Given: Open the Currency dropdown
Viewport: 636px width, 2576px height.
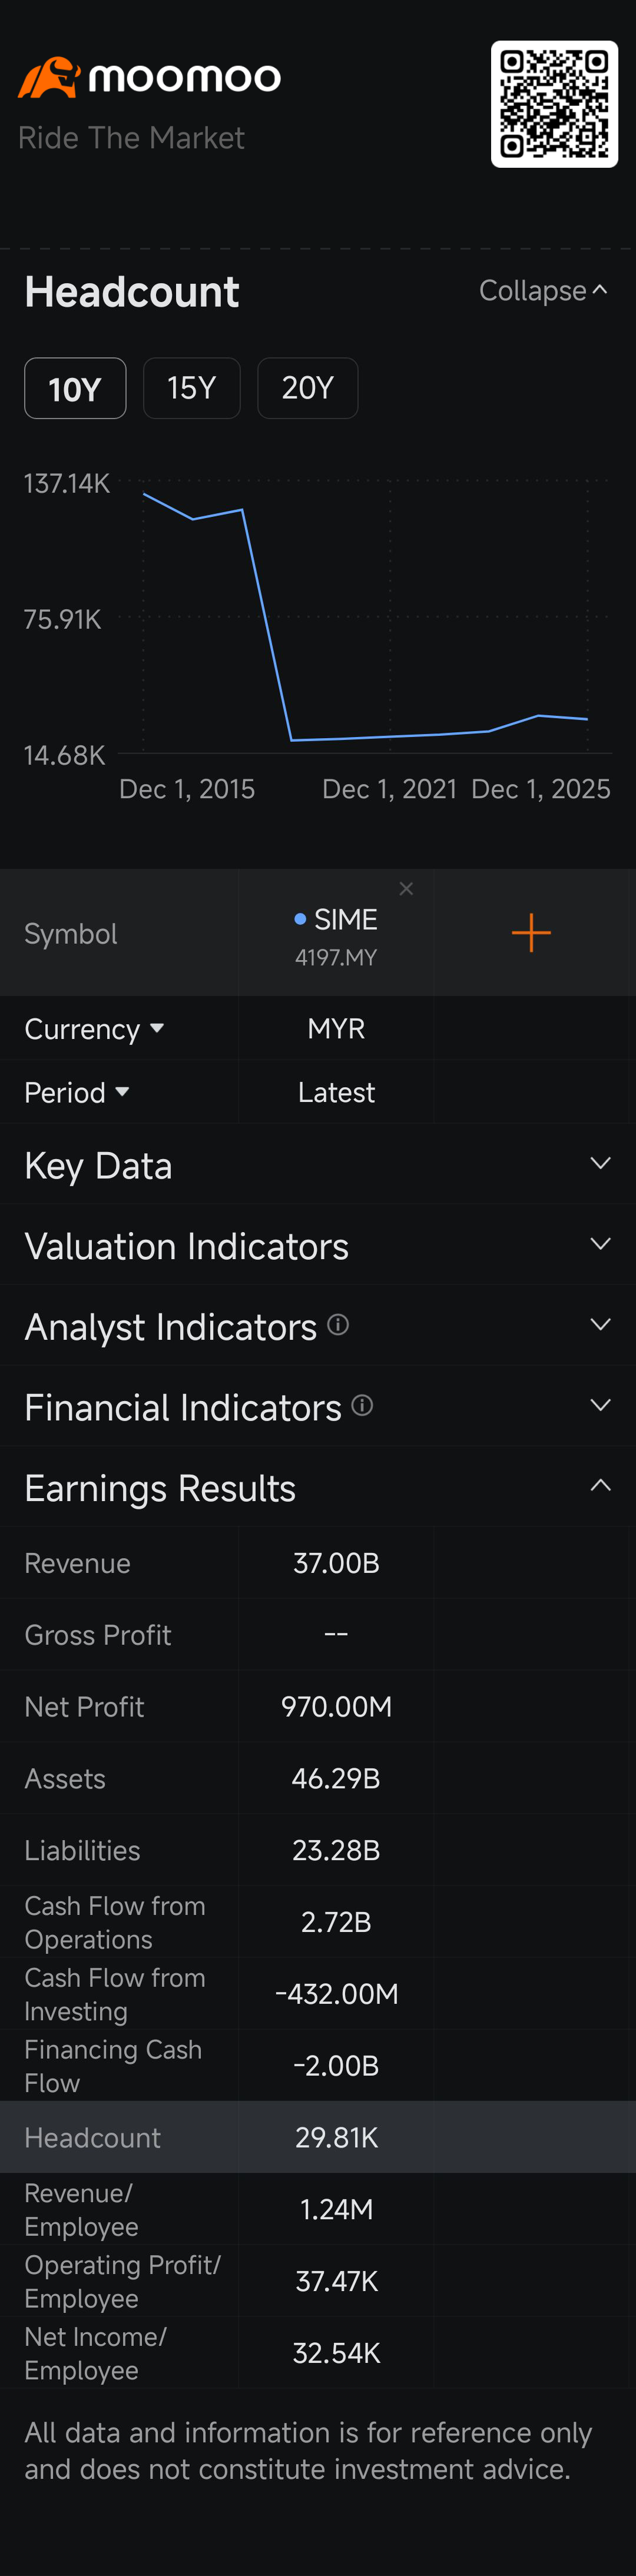Looking at the screenshot, I should [94, 1028].
